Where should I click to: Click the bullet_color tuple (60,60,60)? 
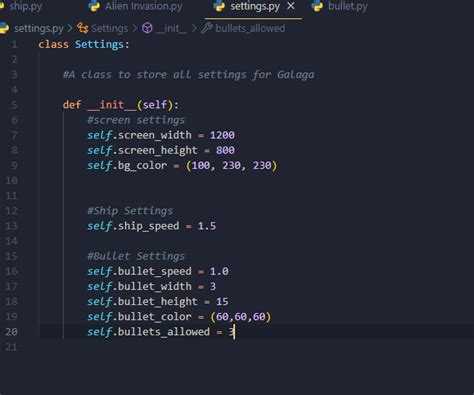point(241,317)
